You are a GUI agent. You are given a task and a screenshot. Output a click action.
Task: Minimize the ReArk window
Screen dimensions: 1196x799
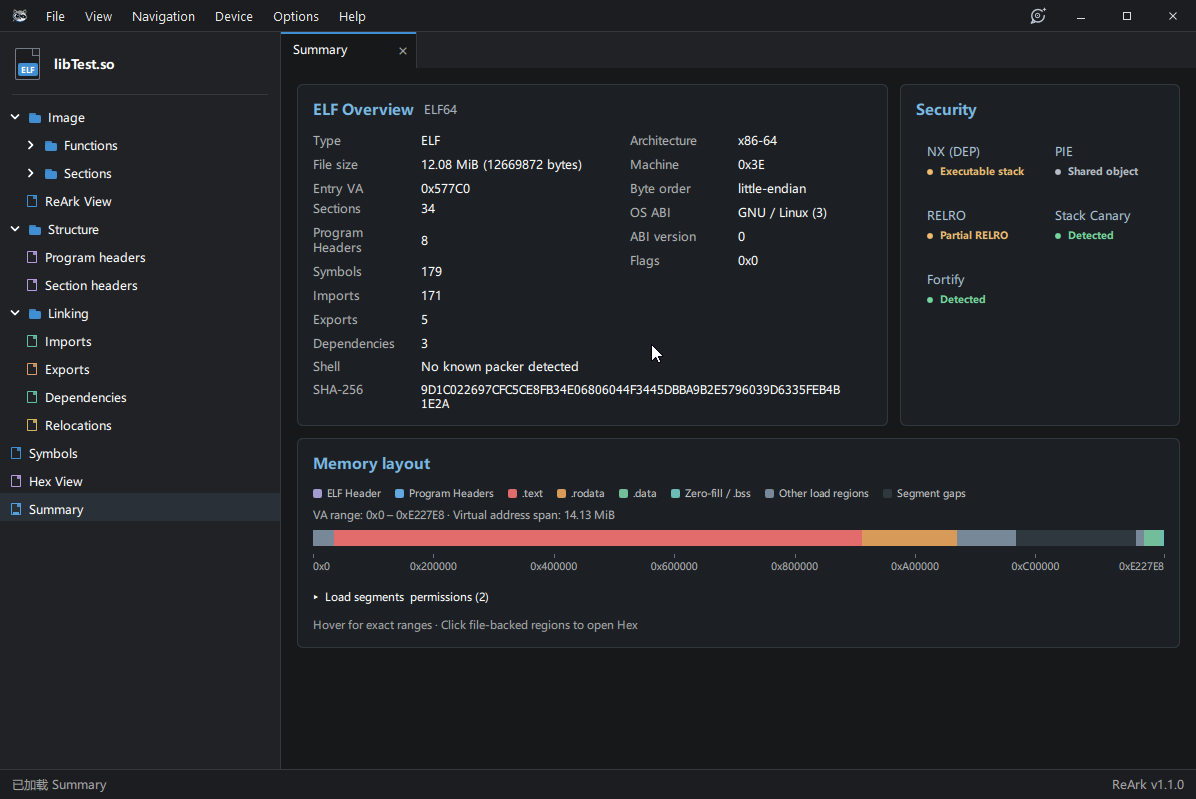pyautogui.click(x=1081, y=16)
